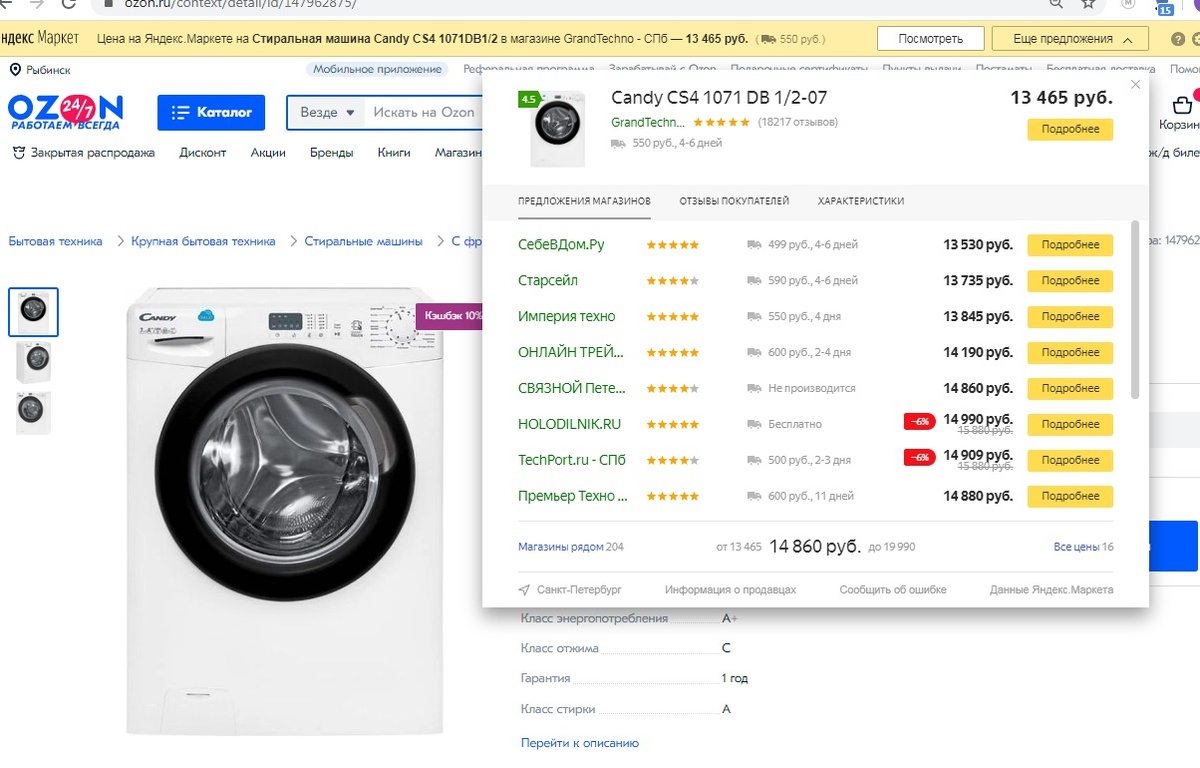Close the Yandex Market offers popup
The width and height of the screenshot is (1200, 768).
[1135, 85]
